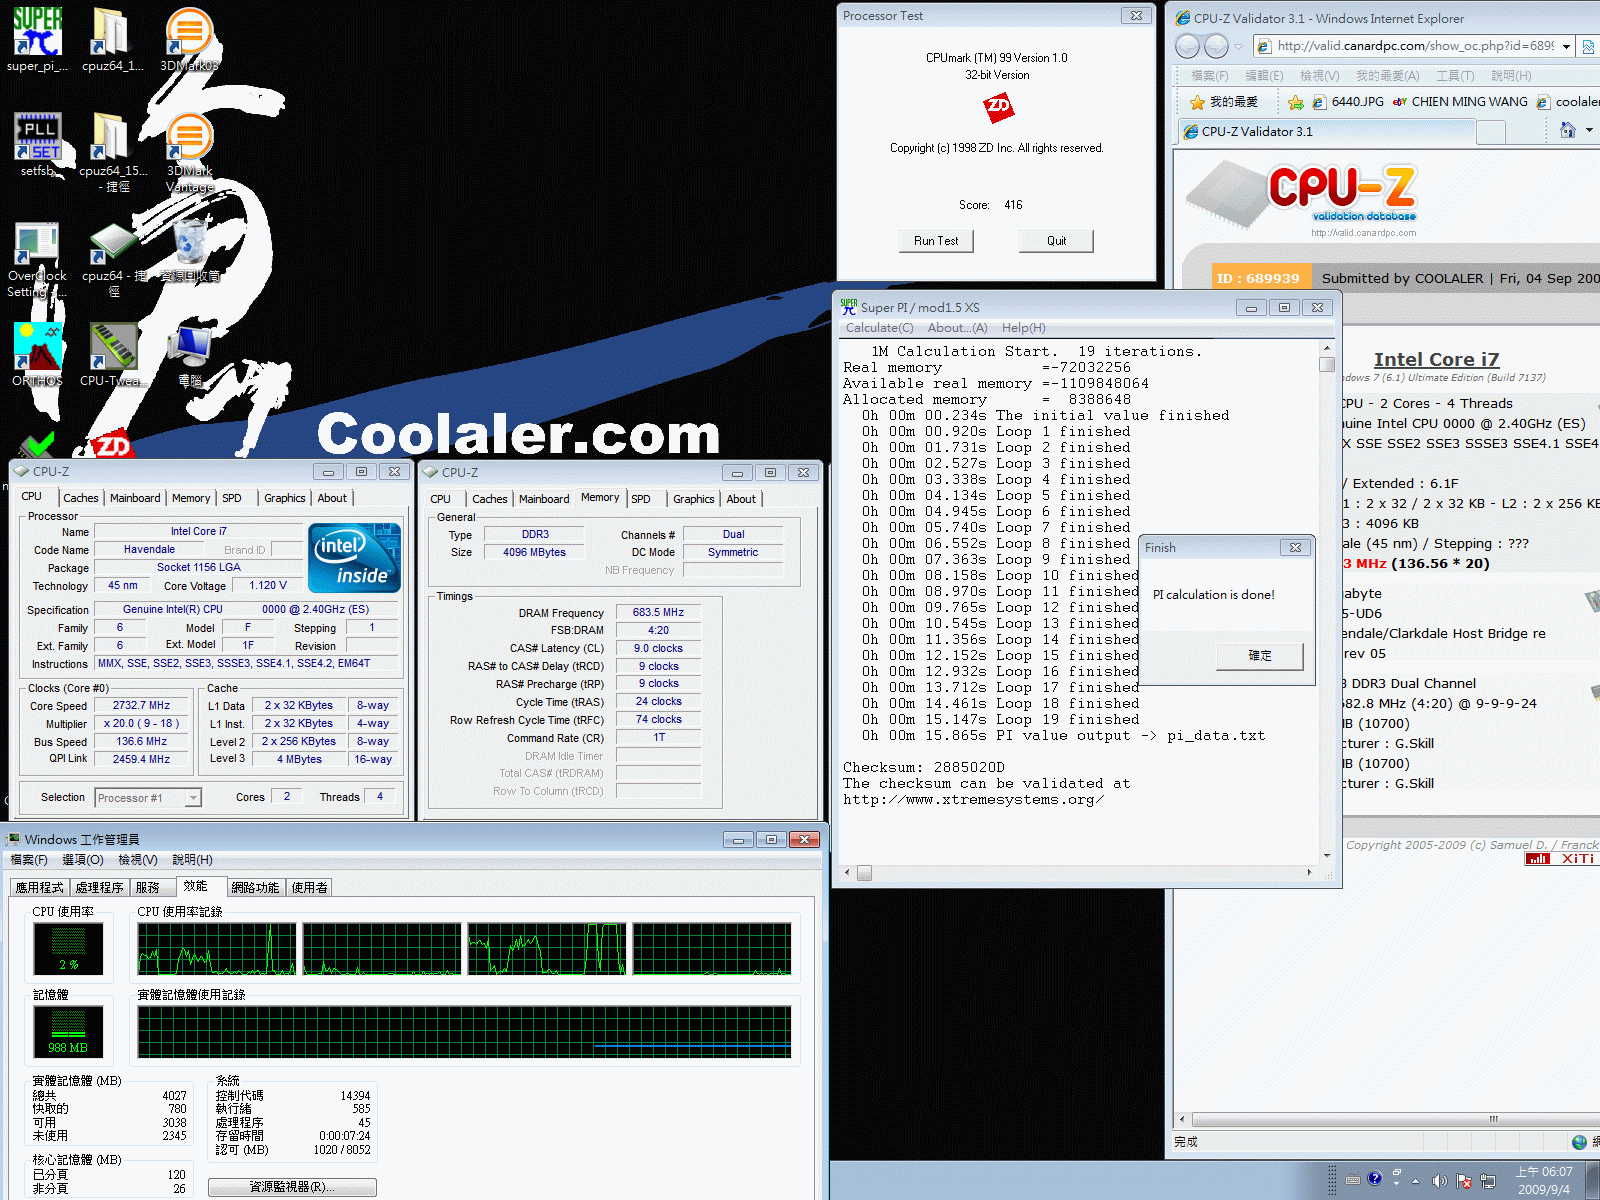Open the Recycle Bin desktop icon
Image resolution: width=1600 pixels, height=1200 pixels.
190,252
